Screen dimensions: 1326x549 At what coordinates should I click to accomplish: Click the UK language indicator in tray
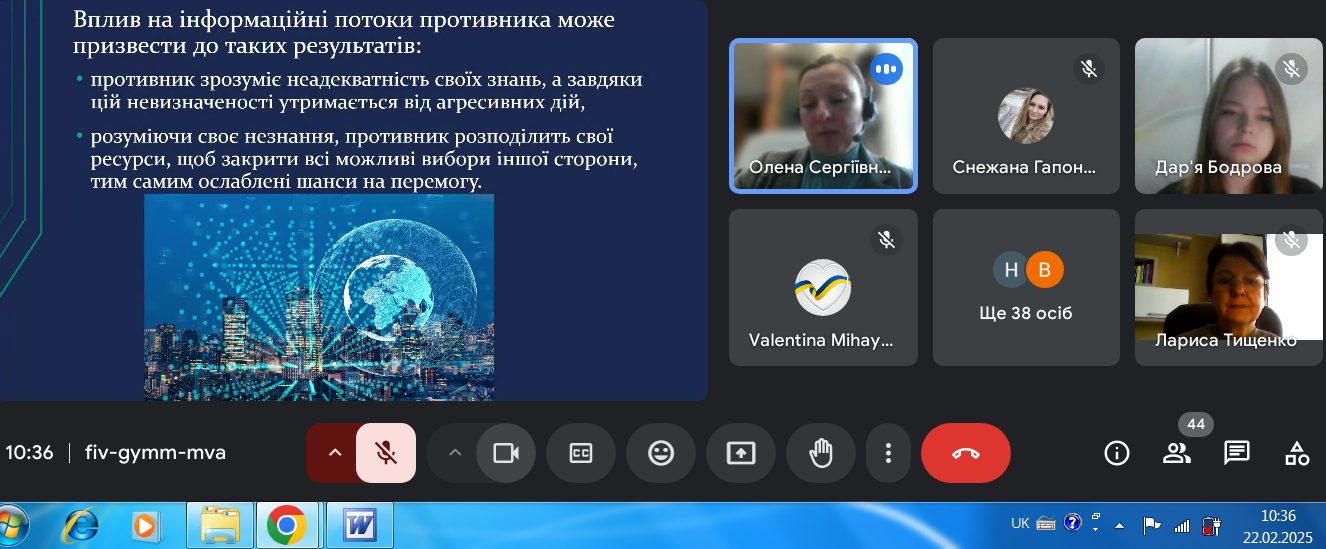1020,524
